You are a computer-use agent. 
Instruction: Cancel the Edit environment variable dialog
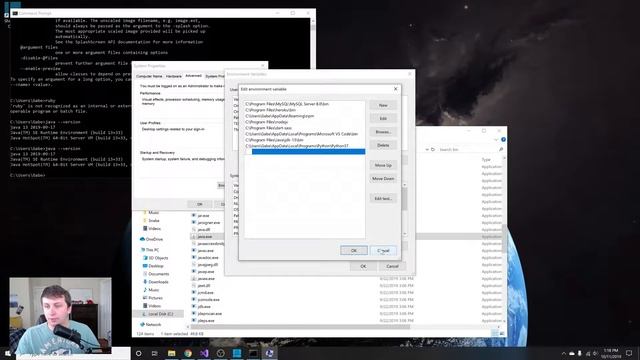(x=383, y=250)
